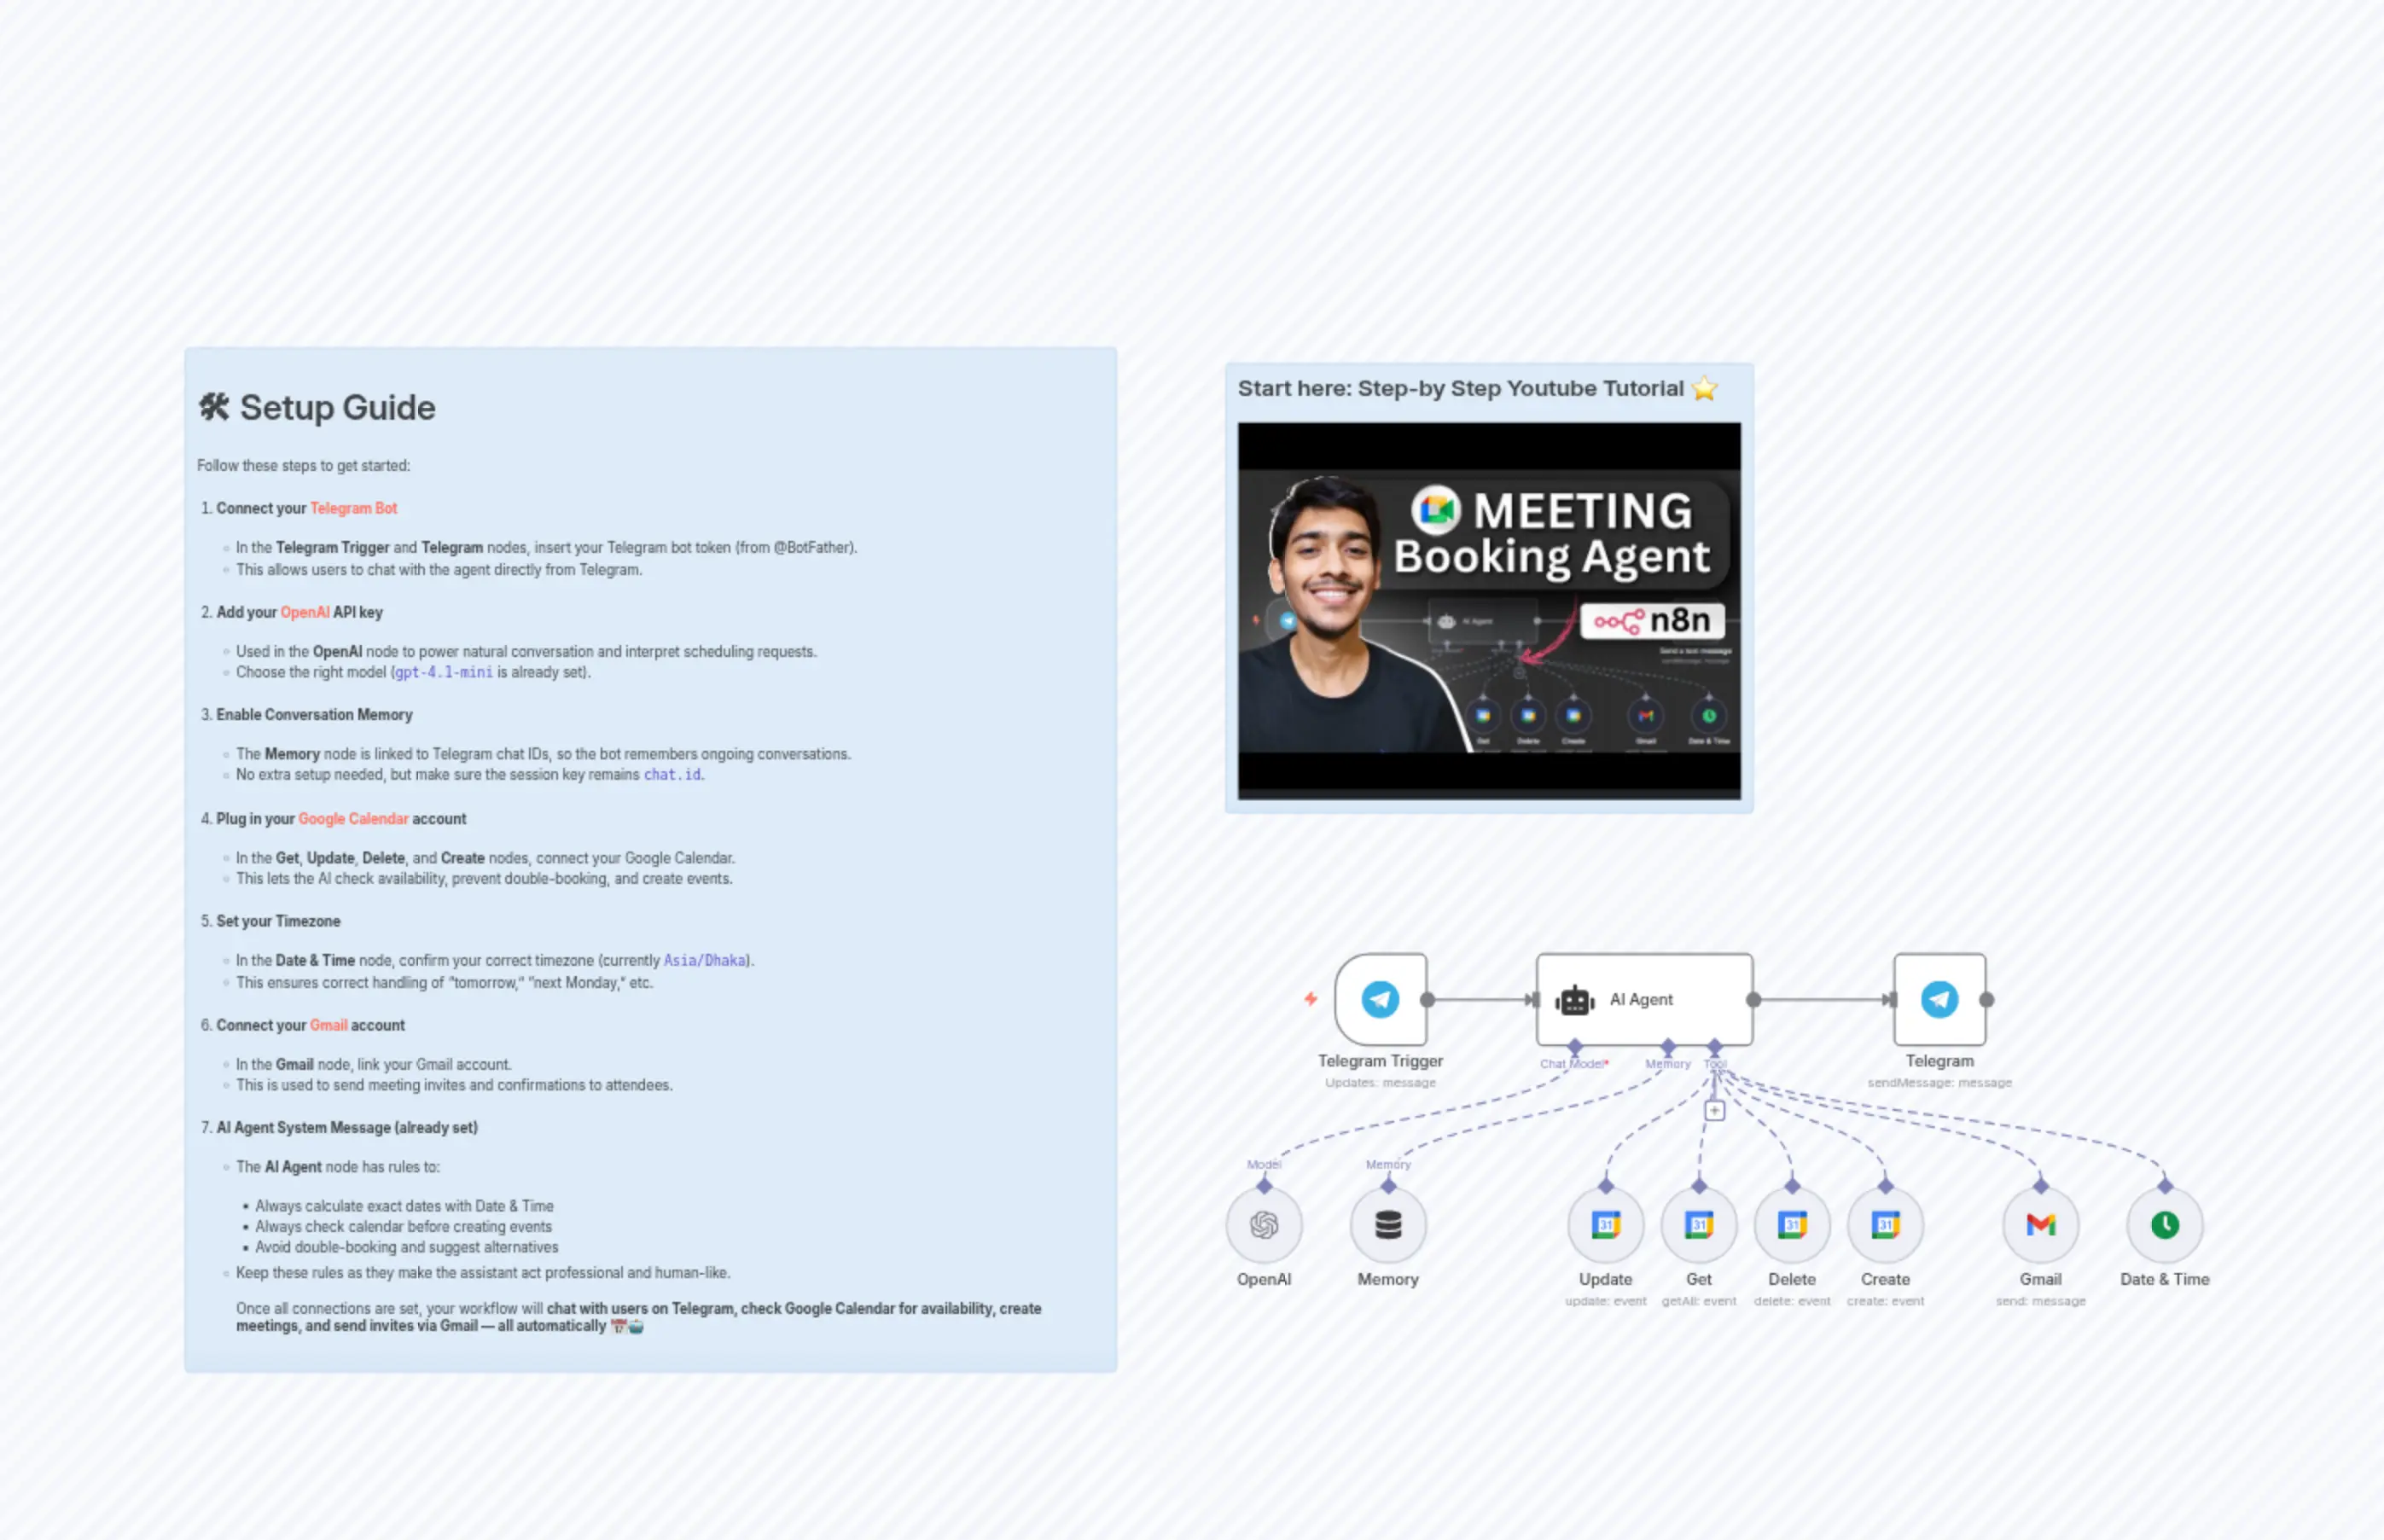Viewport: 2384px width, 1540px height.
Task: Open the Memory node
Action: point(1388,1223)
